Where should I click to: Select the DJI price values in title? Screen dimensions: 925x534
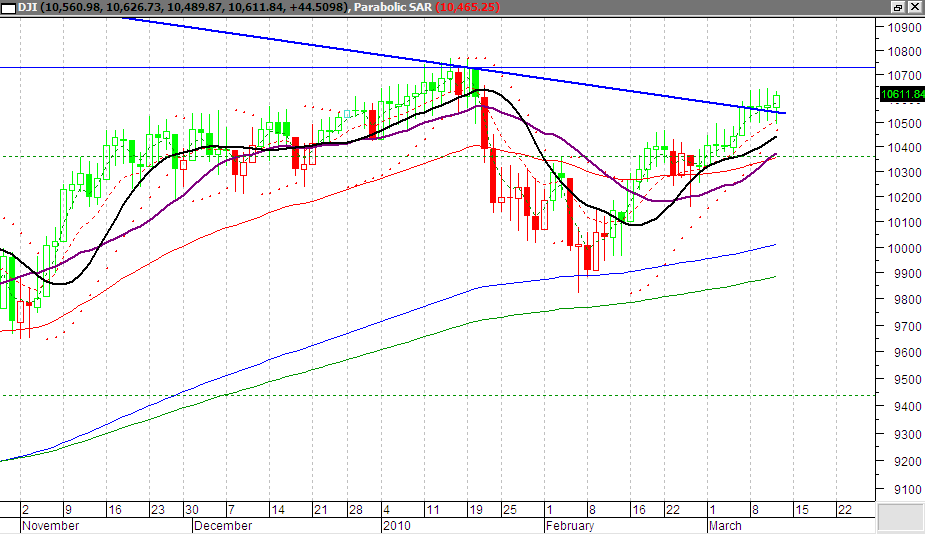pos(195,7)
